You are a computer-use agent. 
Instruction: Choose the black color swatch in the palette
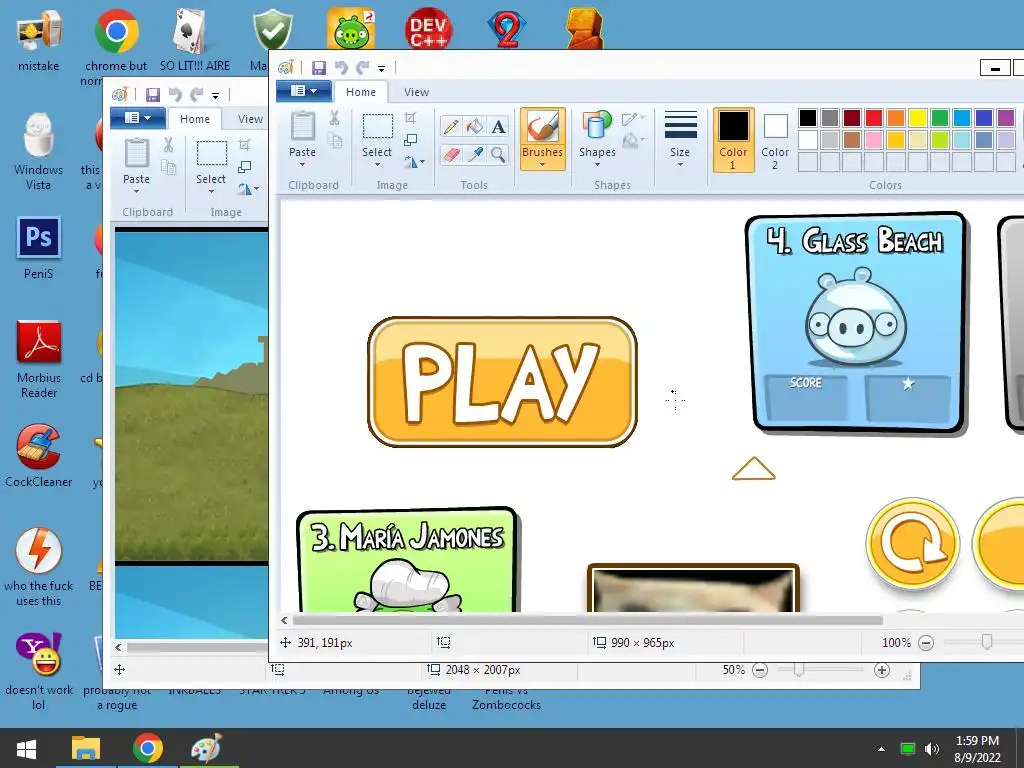(x=808, y=118)
